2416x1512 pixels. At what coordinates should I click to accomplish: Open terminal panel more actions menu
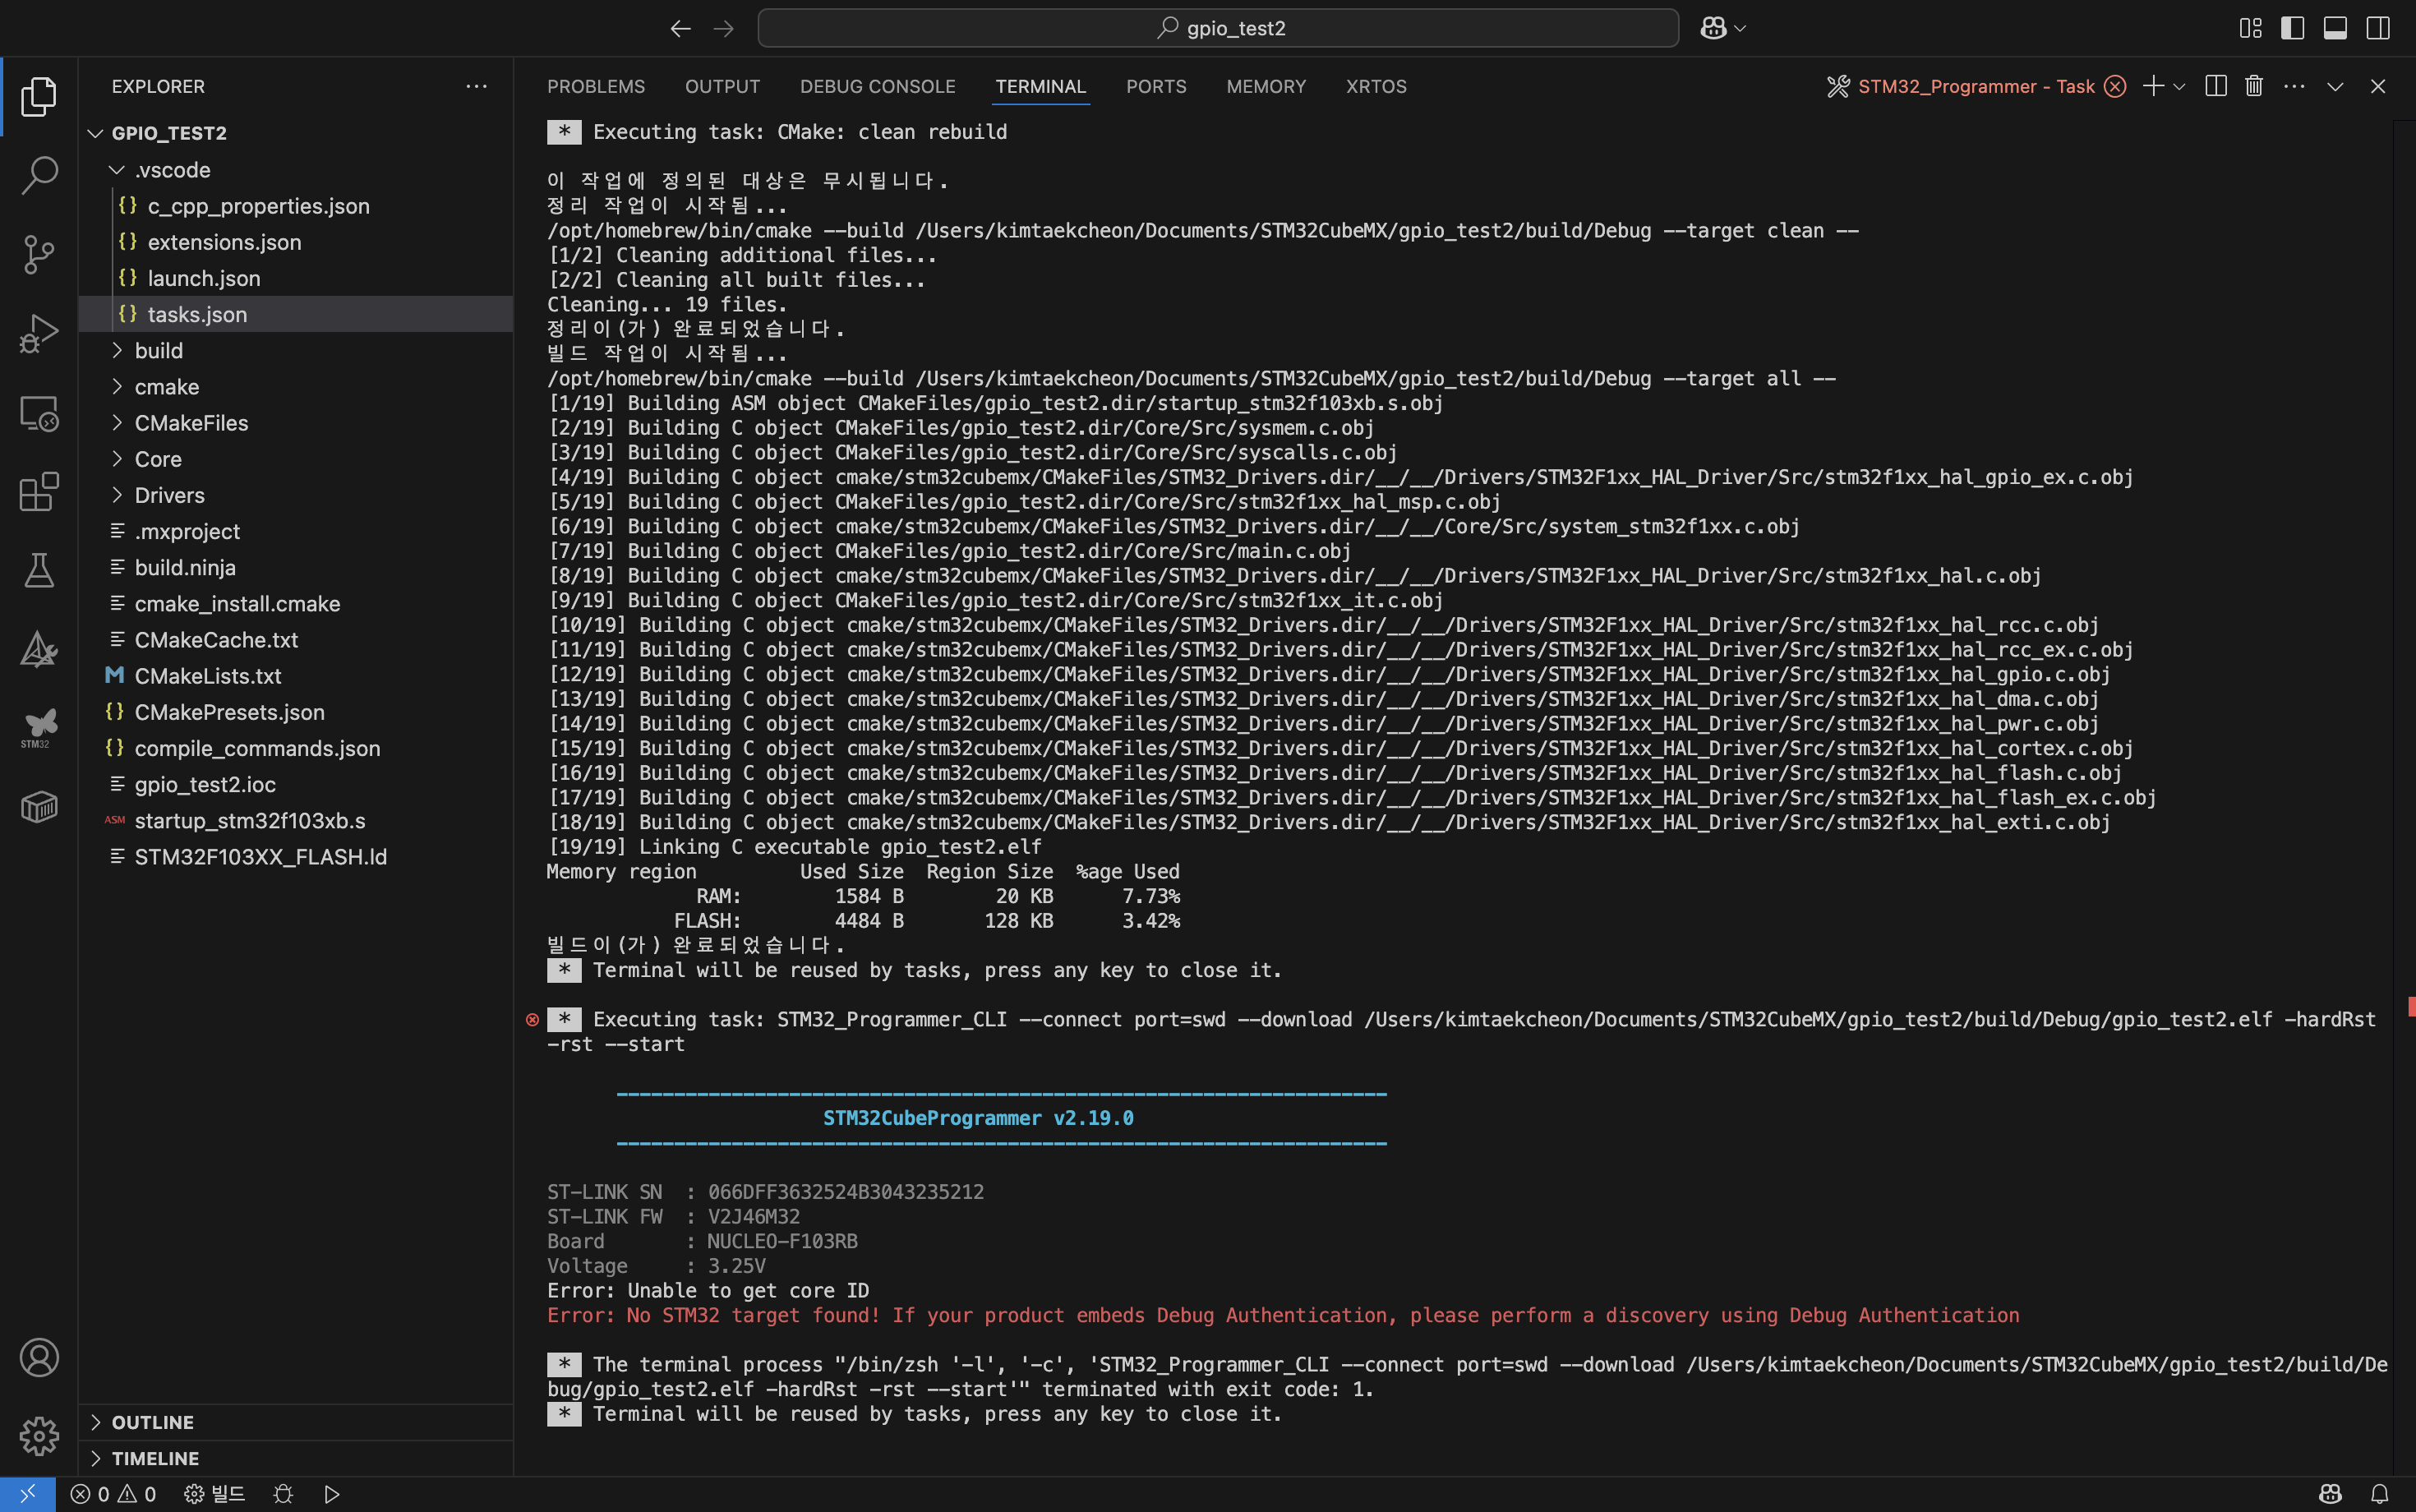(2294, 86)
